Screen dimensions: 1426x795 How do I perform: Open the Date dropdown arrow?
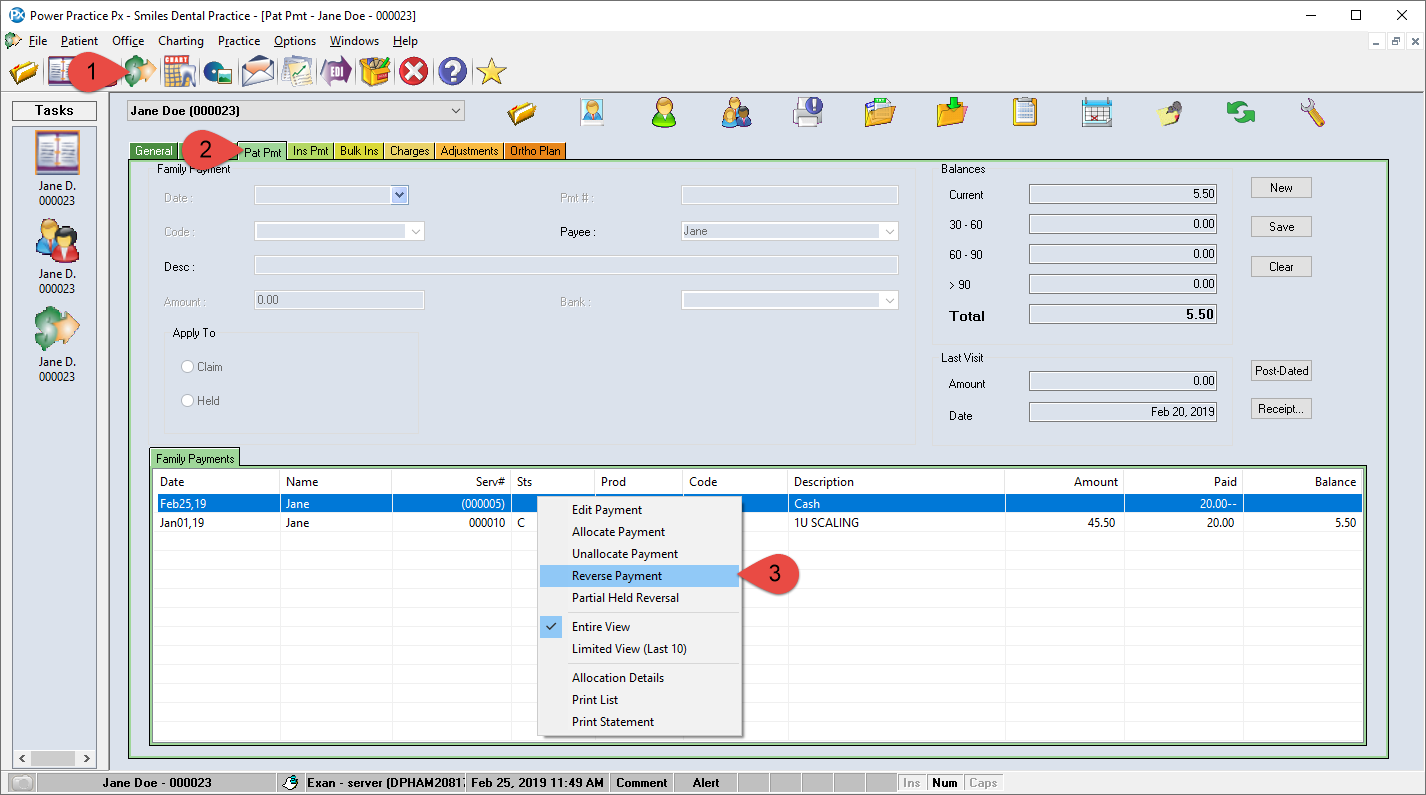click(400, 196)
